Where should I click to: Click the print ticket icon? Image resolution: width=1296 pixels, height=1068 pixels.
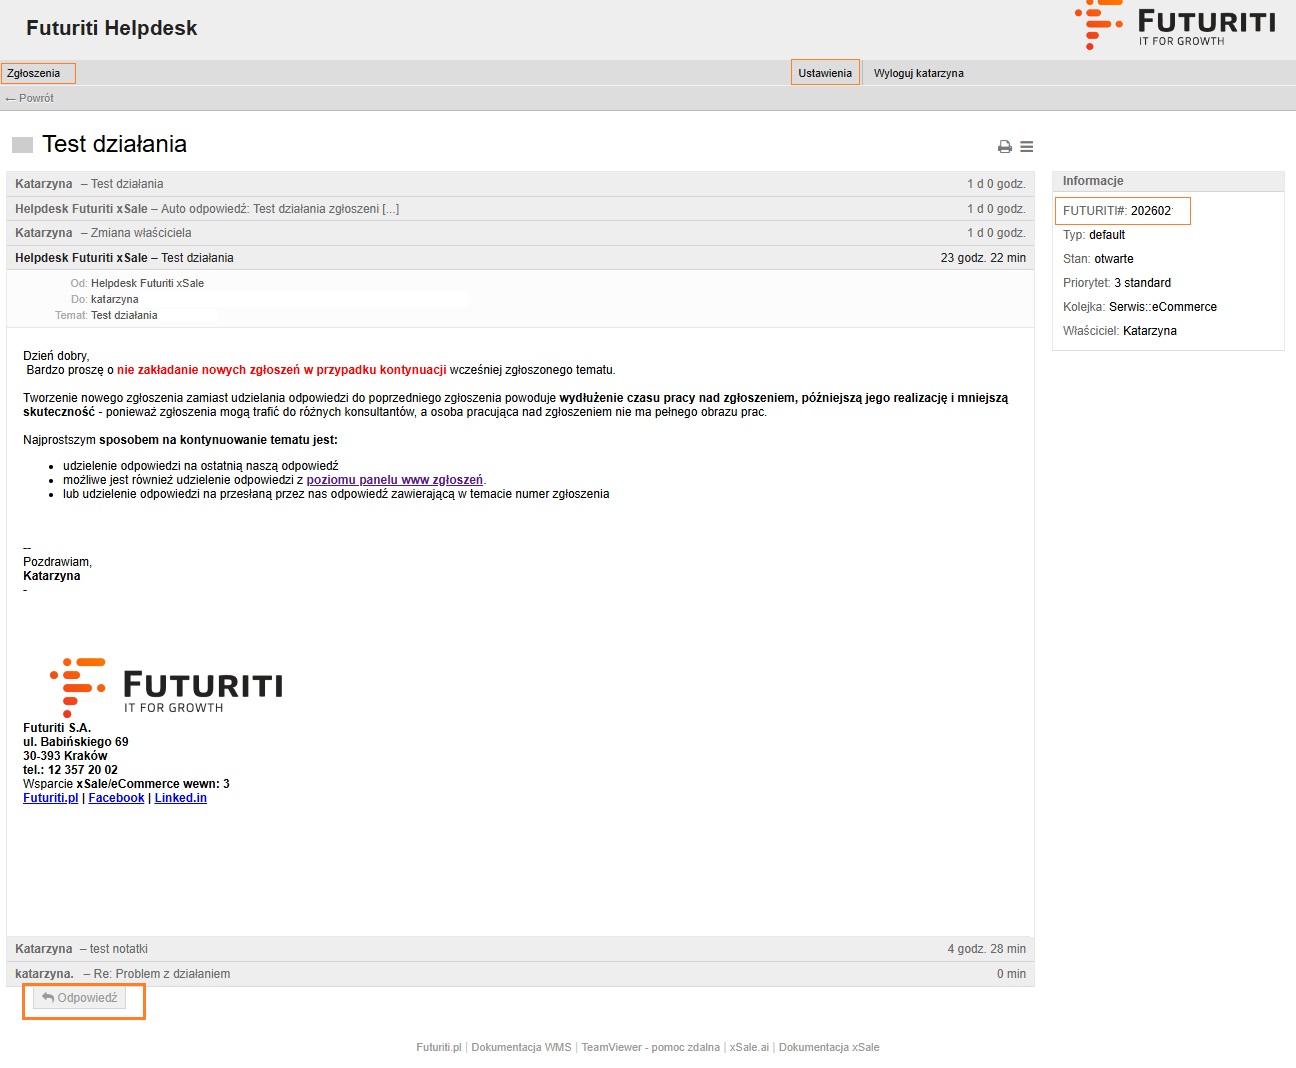(x=1004, y=147)
